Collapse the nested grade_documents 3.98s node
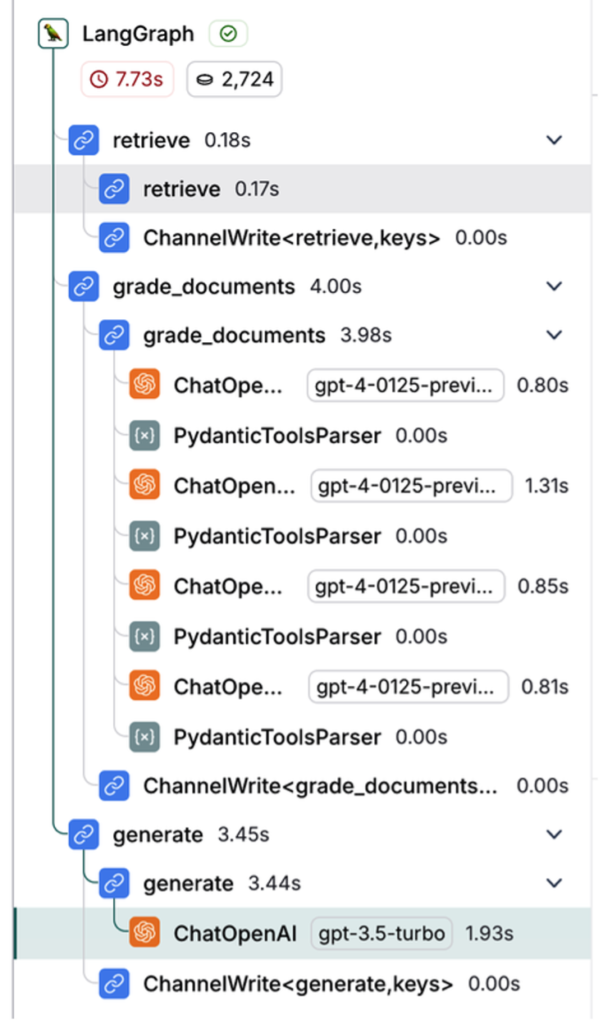This screenshot has height=1024, width=603. (554, 335)
